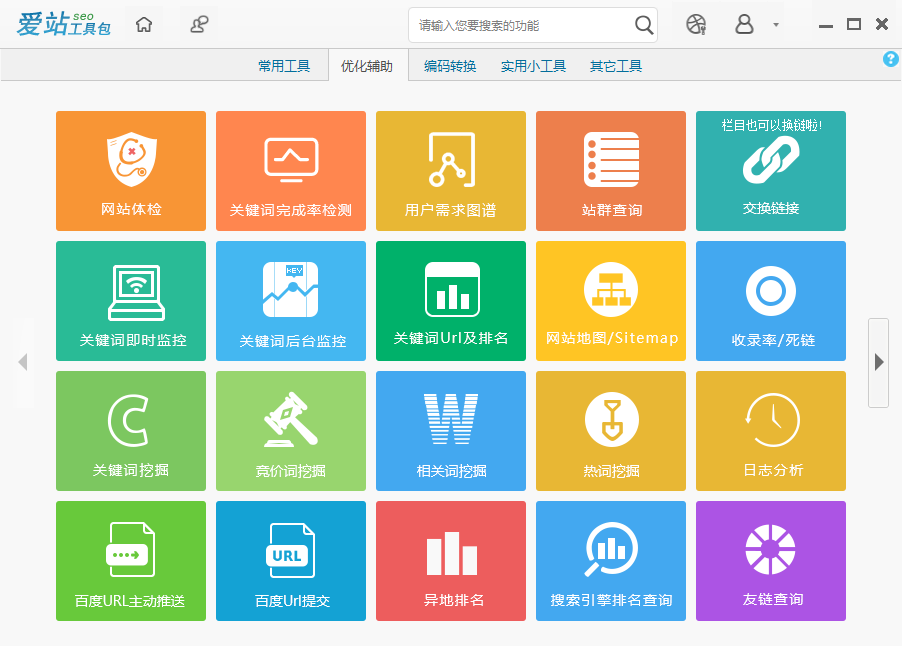This screenshot has height=646, width=902.
Task: Launch 搜索引擎排名查询 search engine rank checker
Action: point(610,560)
